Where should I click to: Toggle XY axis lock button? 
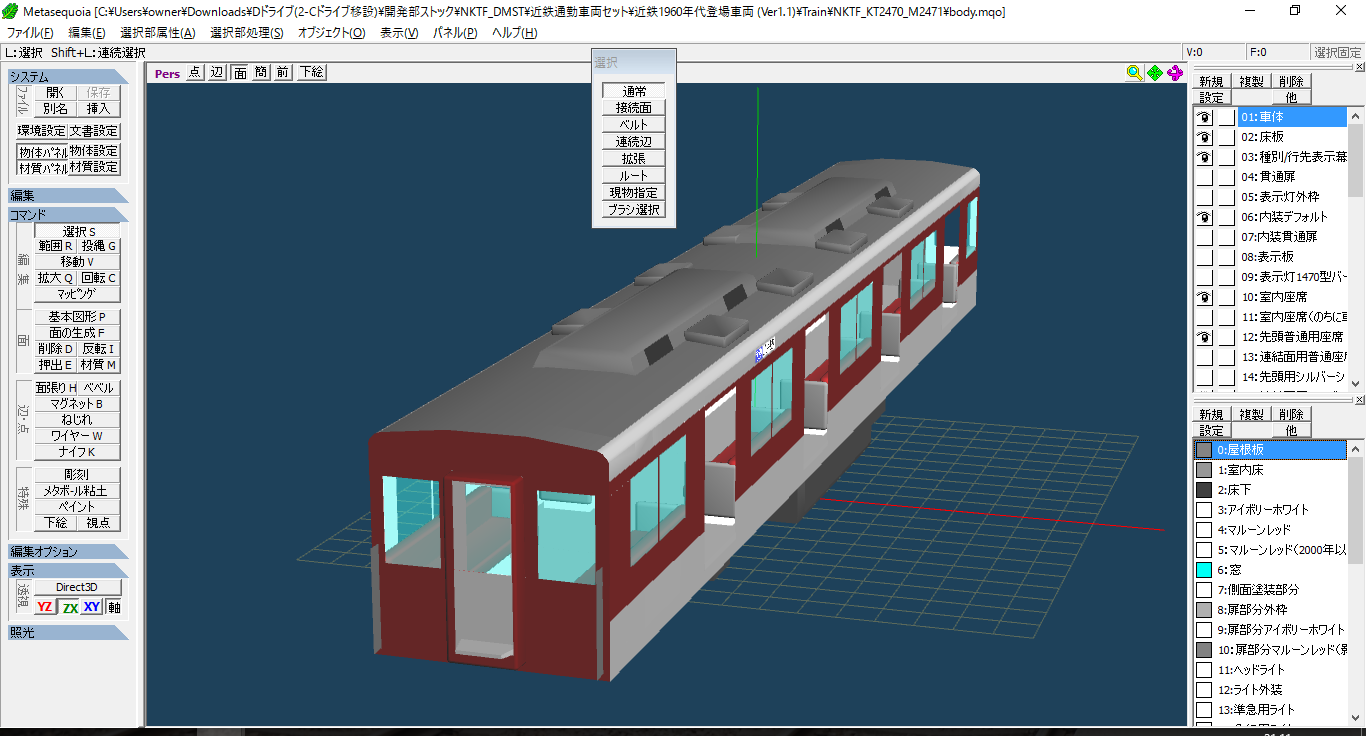coord(92,607)
